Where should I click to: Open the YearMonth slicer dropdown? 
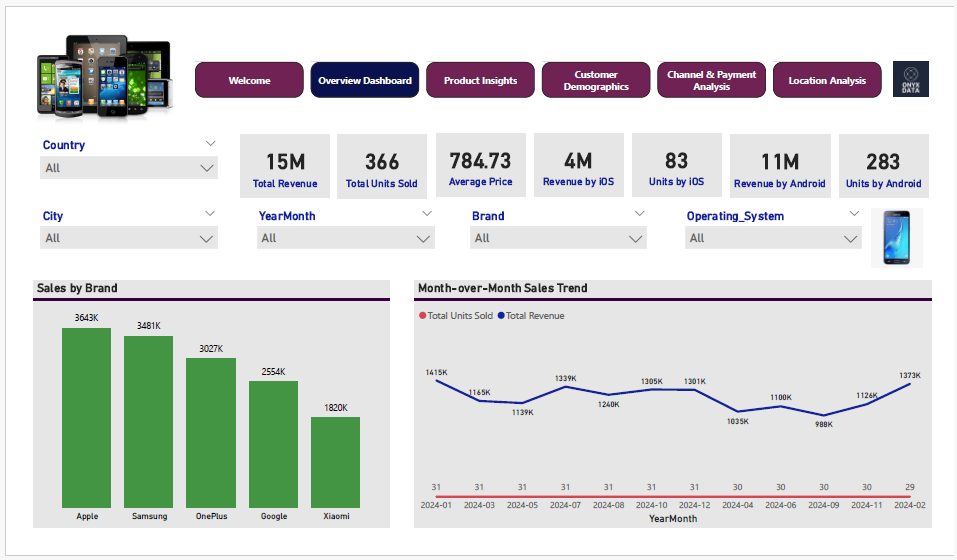[x=345, y=238]
